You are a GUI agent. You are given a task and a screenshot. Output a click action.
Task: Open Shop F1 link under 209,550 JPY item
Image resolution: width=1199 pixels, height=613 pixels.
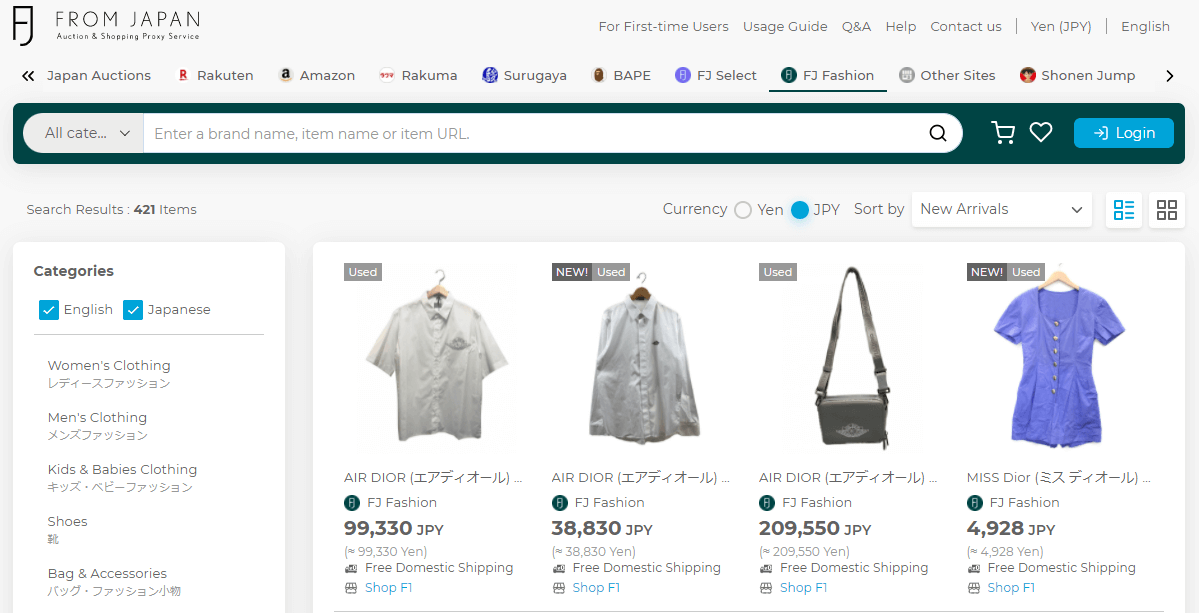pos(804,588)
